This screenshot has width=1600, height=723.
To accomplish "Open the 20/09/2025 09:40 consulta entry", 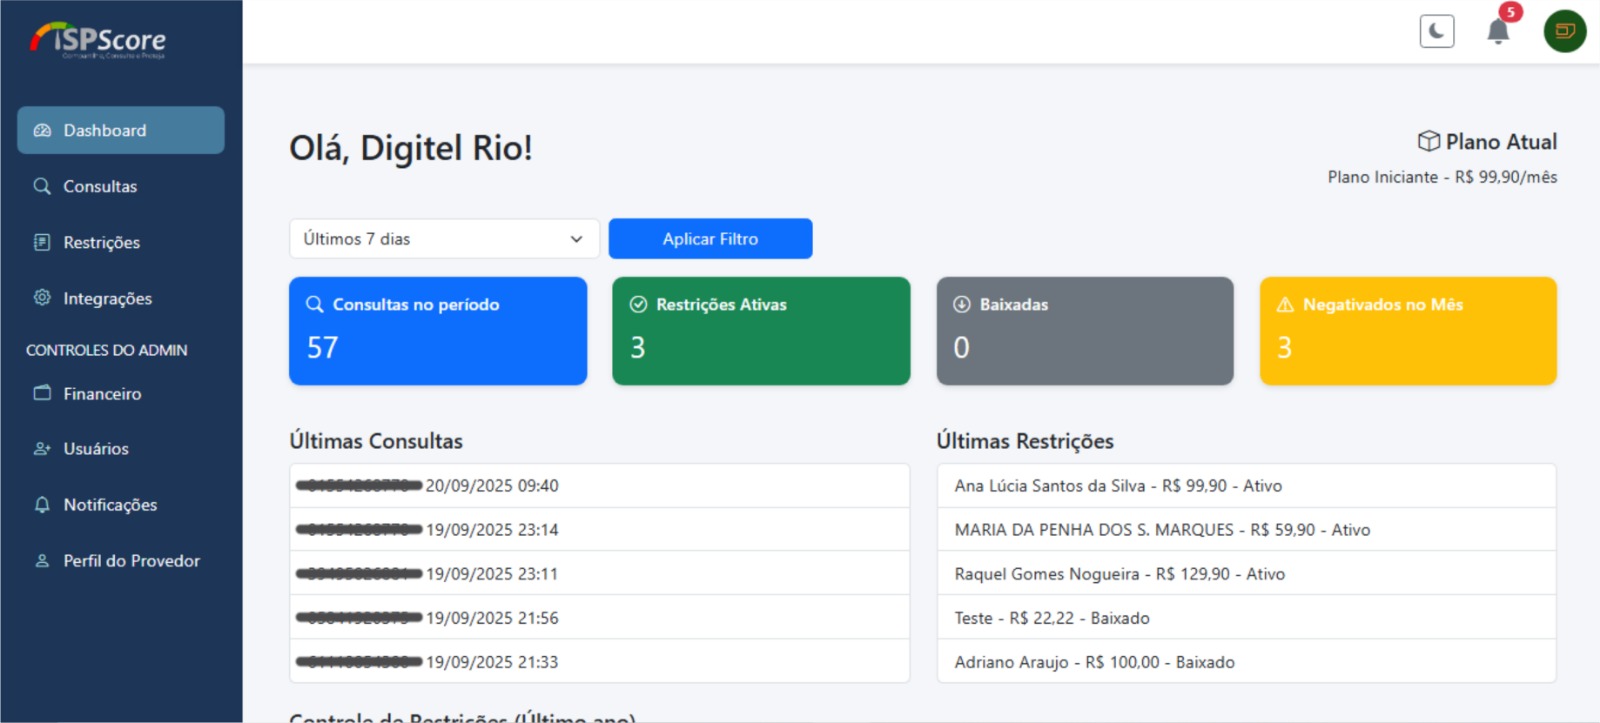I will coord(492,486).
